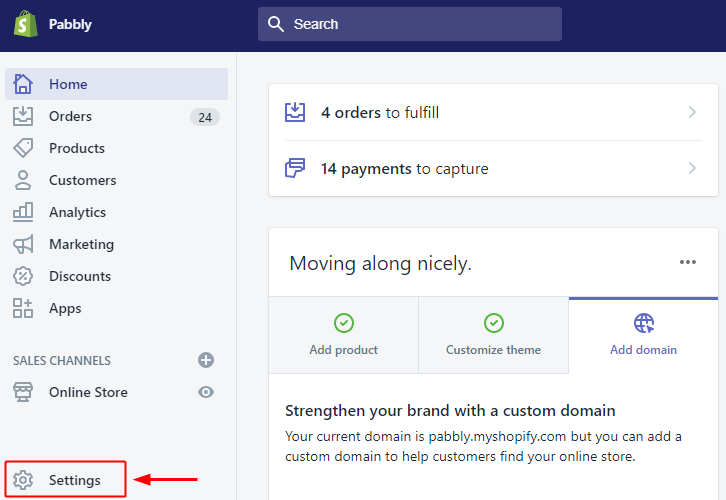Expand the 14 payments to capture chevron
726x500 pixels.
692,168
